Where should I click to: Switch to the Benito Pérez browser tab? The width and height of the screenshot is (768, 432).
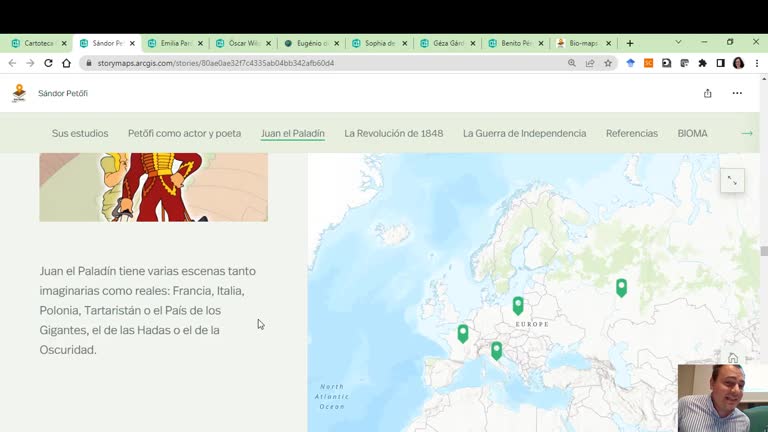coord(516,44)
